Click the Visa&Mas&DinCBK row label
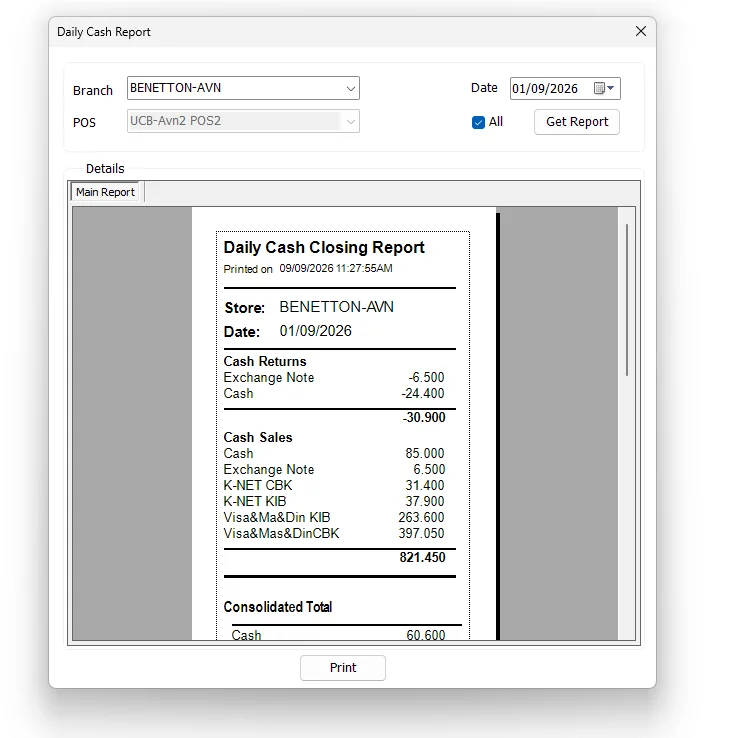The width and height of the screenshot is (740, 738). [x=281, y=534]
